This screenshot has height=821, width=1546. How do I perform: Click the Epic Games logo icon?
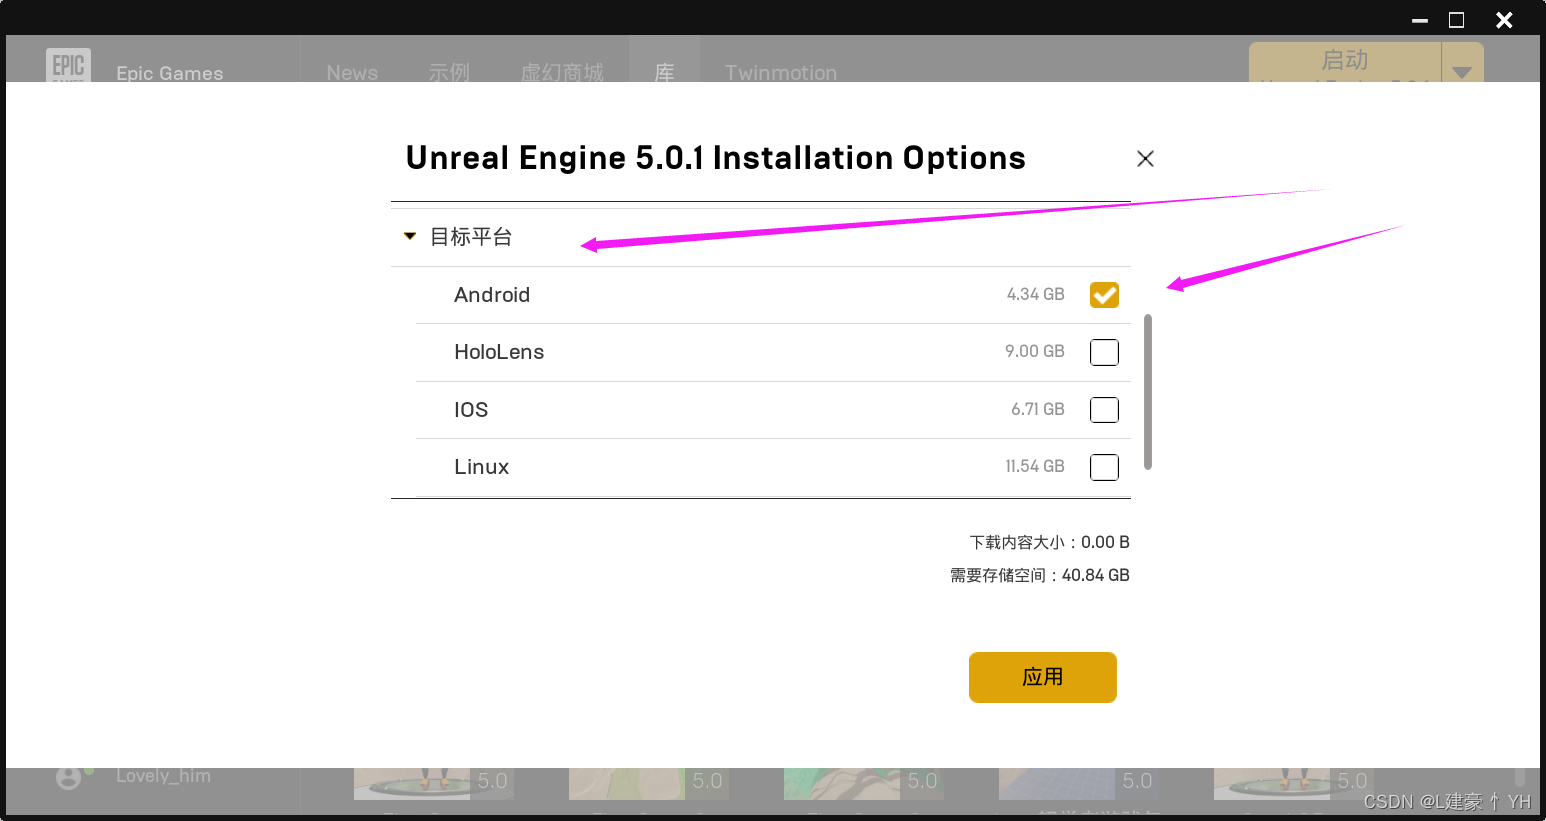[x=68, y=65]
